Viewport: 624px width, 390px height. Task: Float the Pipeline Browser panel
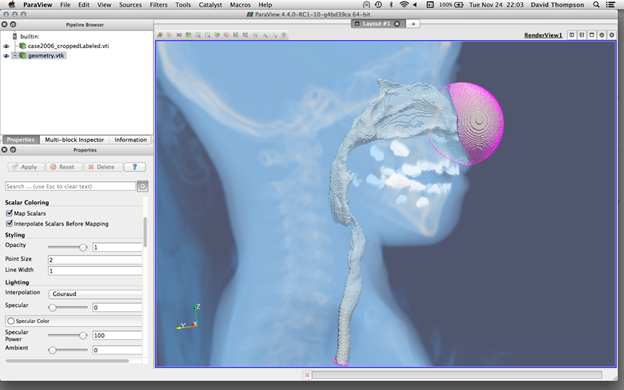[x=13, y=24]
